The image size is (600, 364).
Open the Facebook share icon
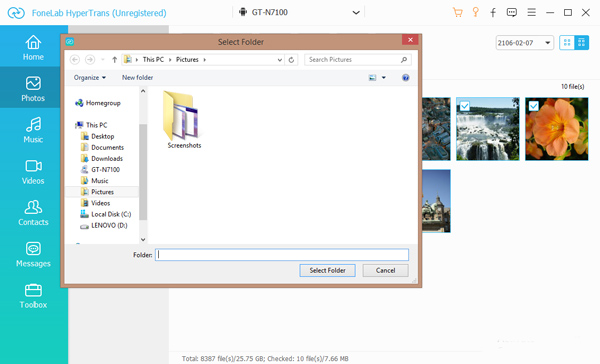493,13
